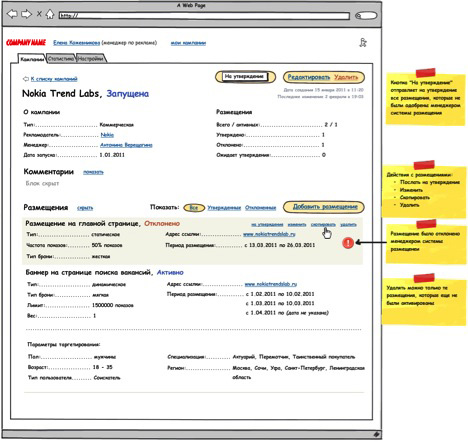Filter placements by Отклоненные
Viewport: 468px width, 442px height.
261,208
